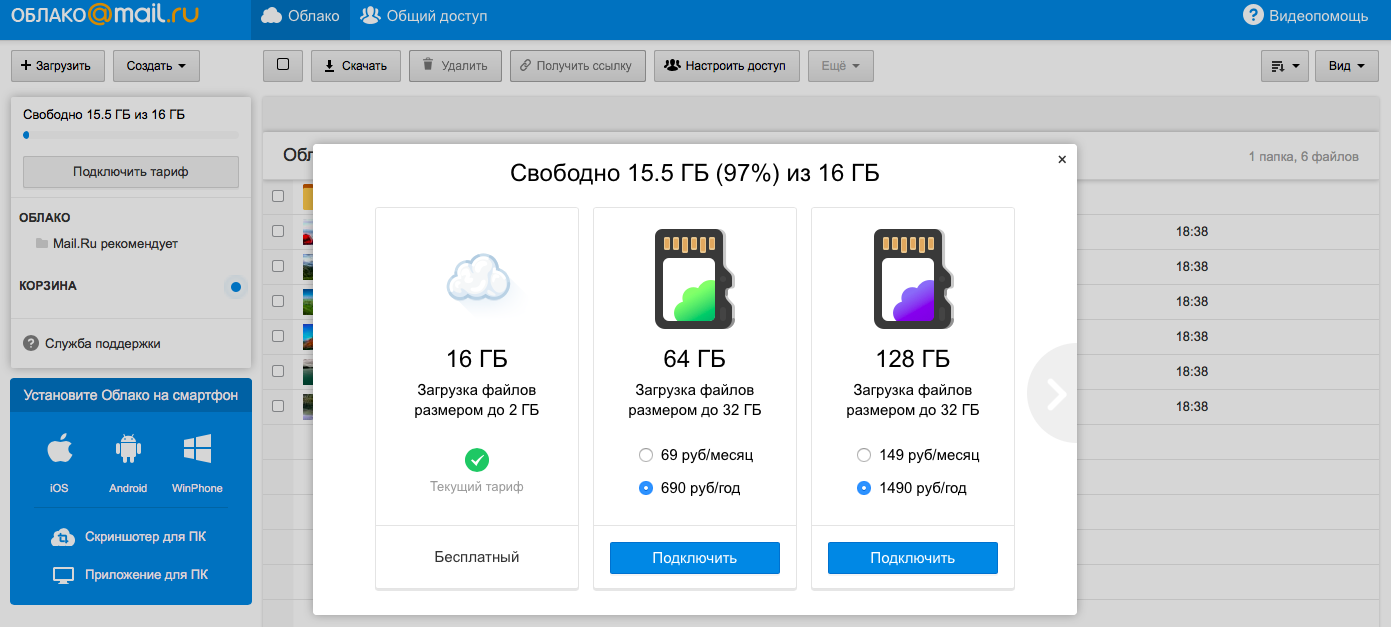The image size is (1391, 627).
Task: Click the Android robot icon
Action: tap(128, 450)
